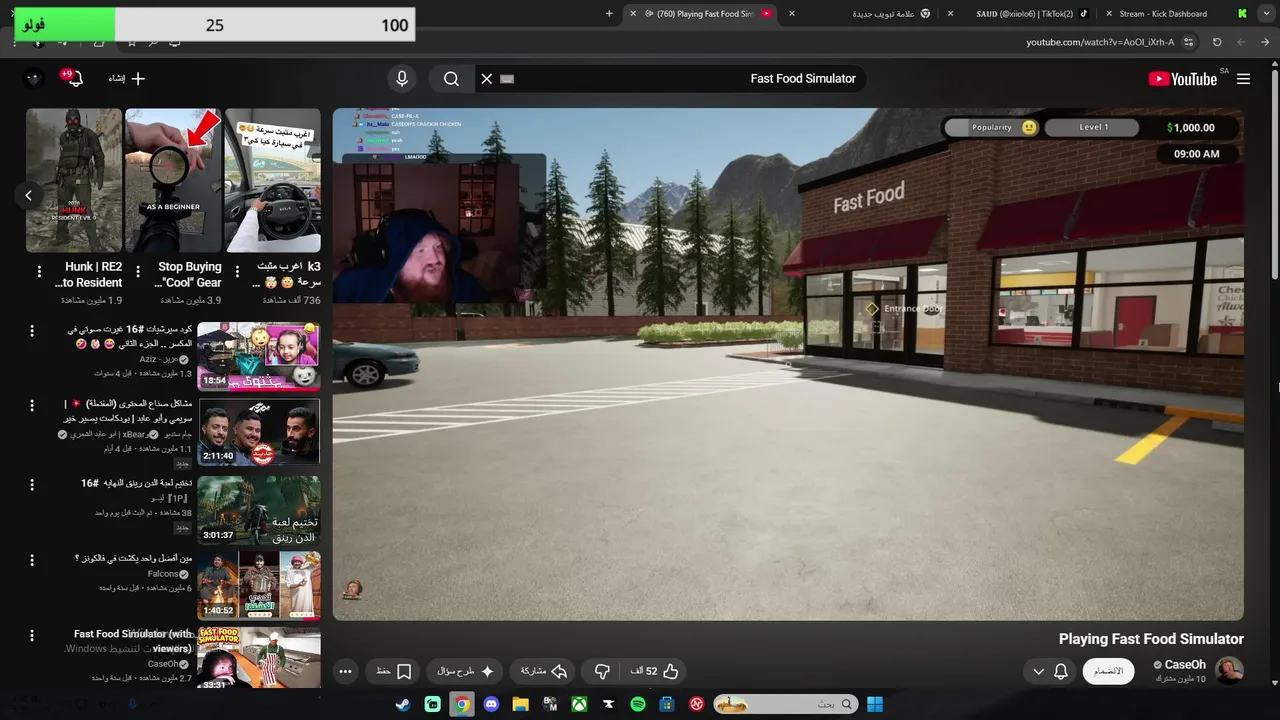Image resolution: width=1280 pixels, height=720 pixels.
Task: Play the k3 car short thumbnail
Action: pos(273,181)
